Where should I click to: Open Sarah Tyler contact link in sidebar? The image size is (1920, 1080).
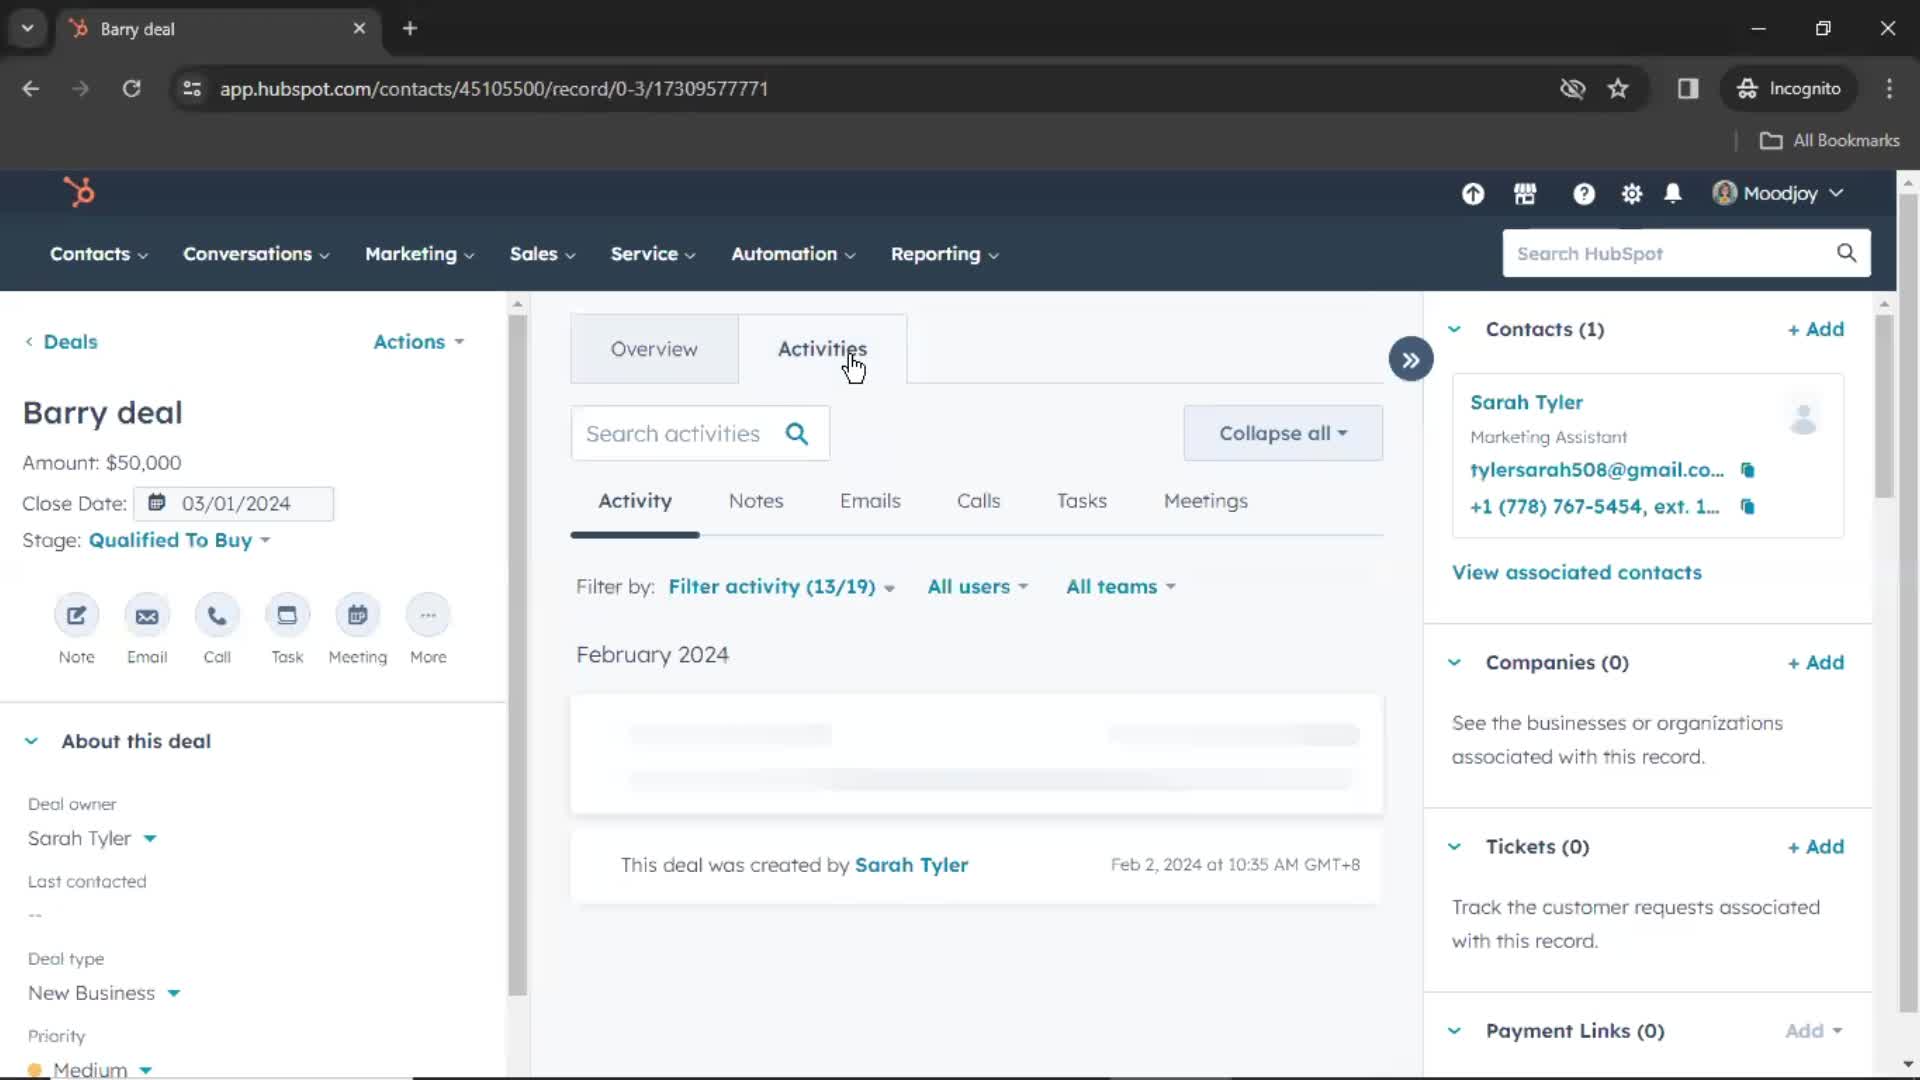1526,402
